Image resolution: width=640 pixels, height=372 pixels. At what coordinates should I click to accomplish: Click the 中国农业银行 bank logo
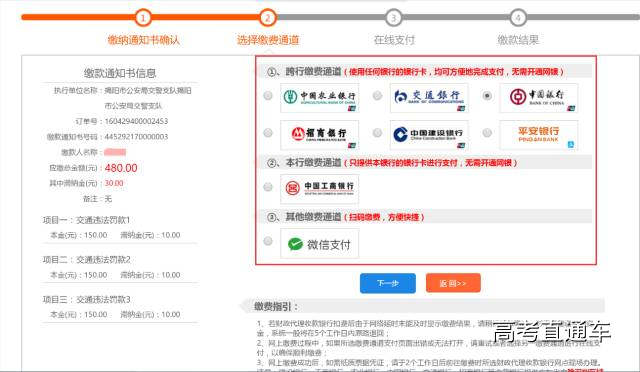click(x=320, y=98)
